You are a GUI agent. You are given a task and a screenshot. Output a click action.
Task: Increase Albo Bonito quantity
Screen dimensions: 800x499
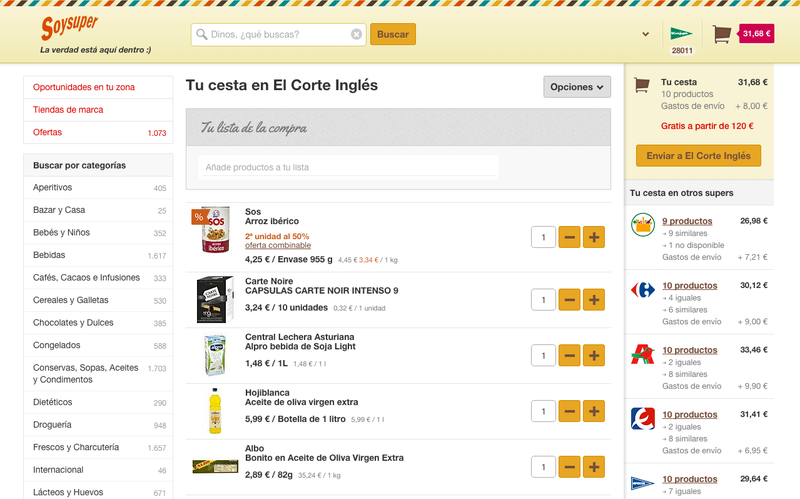pyautogui.click(x=594, y=467)
